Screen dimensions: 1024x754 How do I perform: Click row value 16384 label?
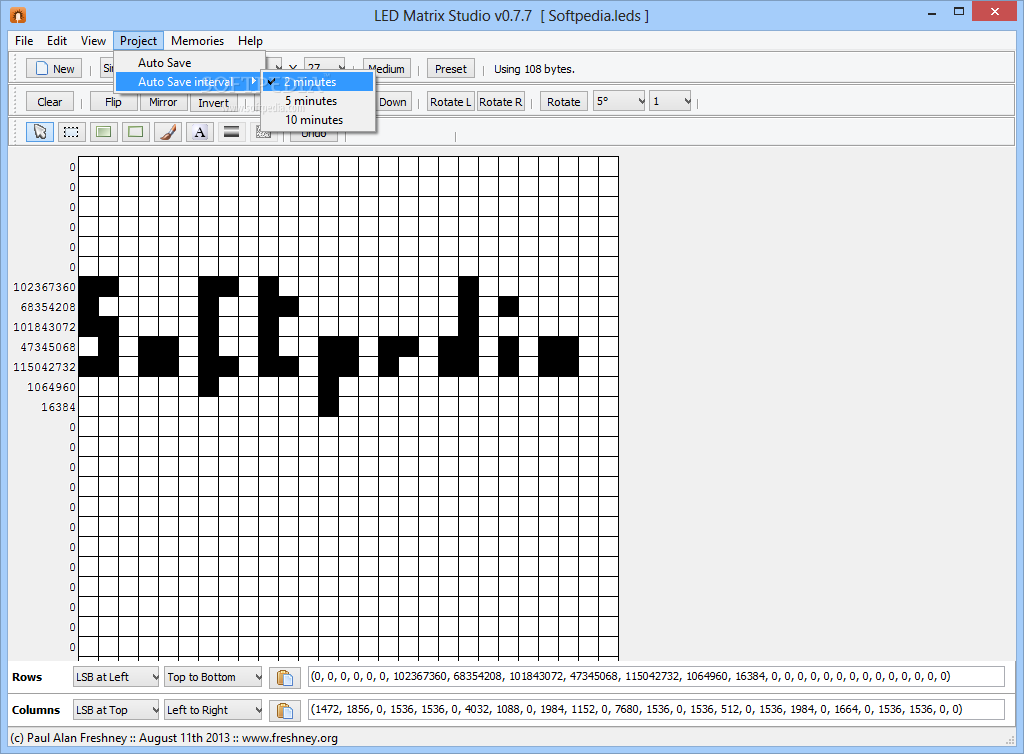(58, 407)
